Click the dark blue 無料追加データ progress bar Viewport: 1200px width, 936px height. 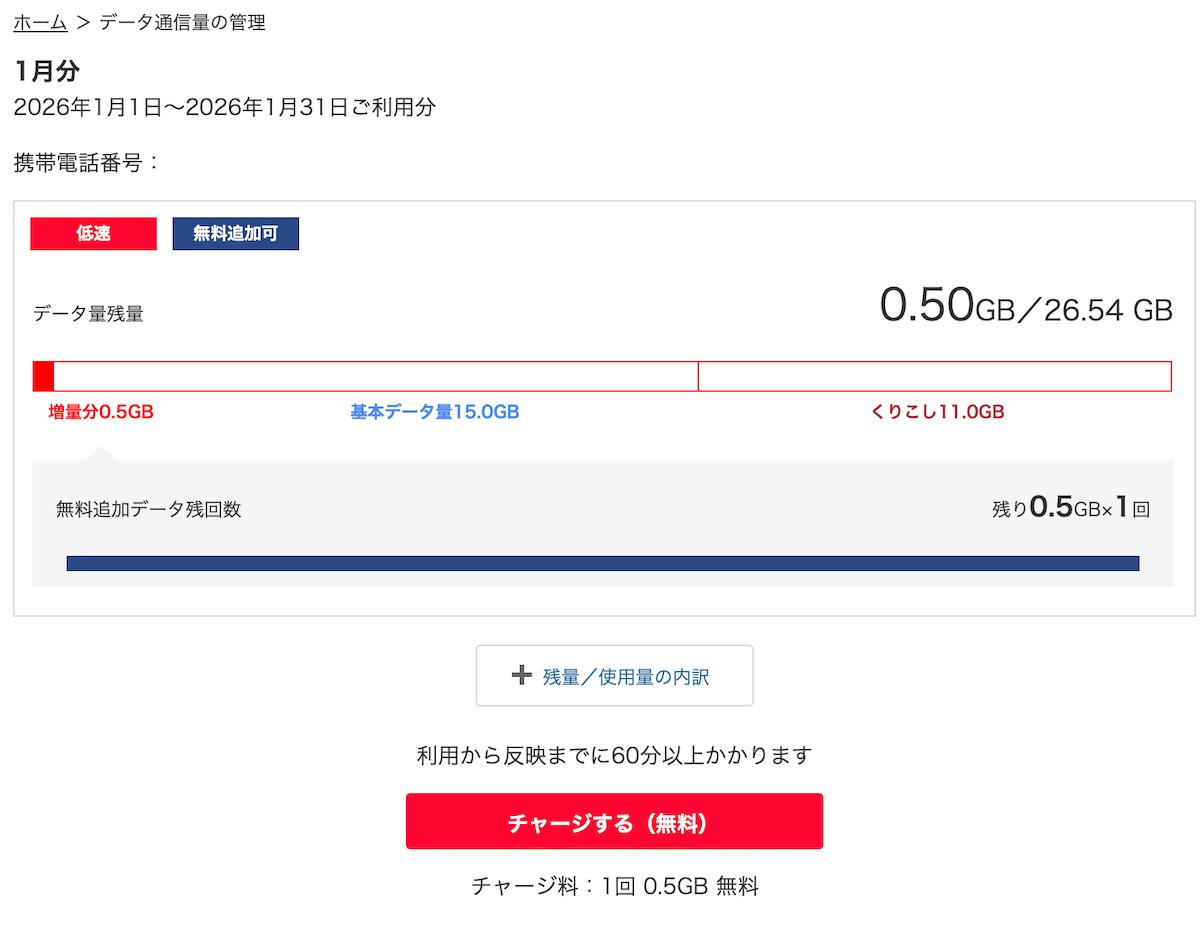click(602, 563)
